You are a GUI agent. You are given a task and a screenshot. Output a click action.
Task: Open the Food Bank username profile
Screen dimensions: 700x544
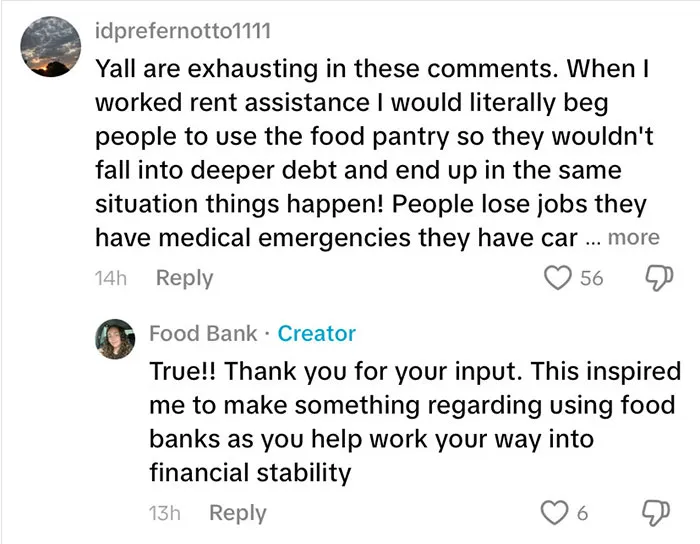[203, 333]
